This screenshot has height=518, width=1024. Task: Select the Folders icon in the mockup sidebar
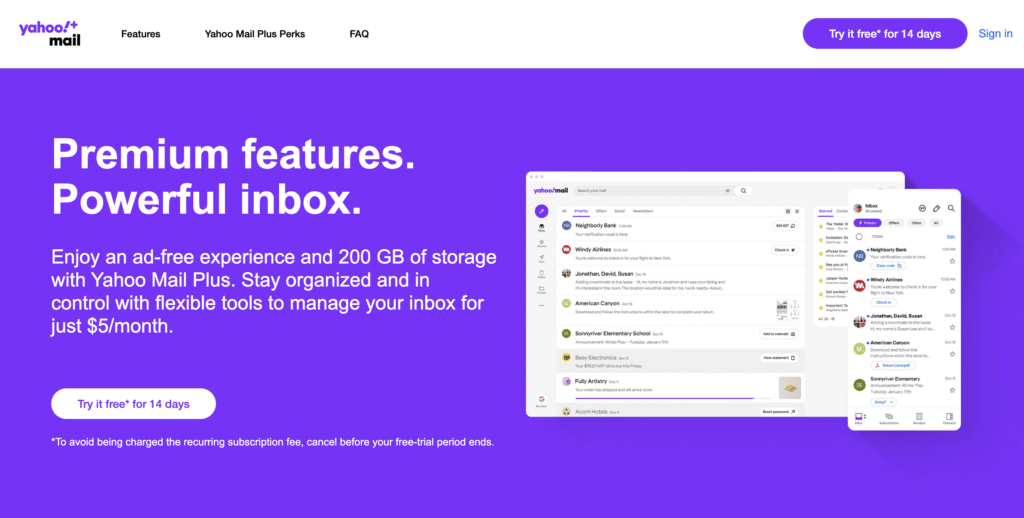coord(541,289)
